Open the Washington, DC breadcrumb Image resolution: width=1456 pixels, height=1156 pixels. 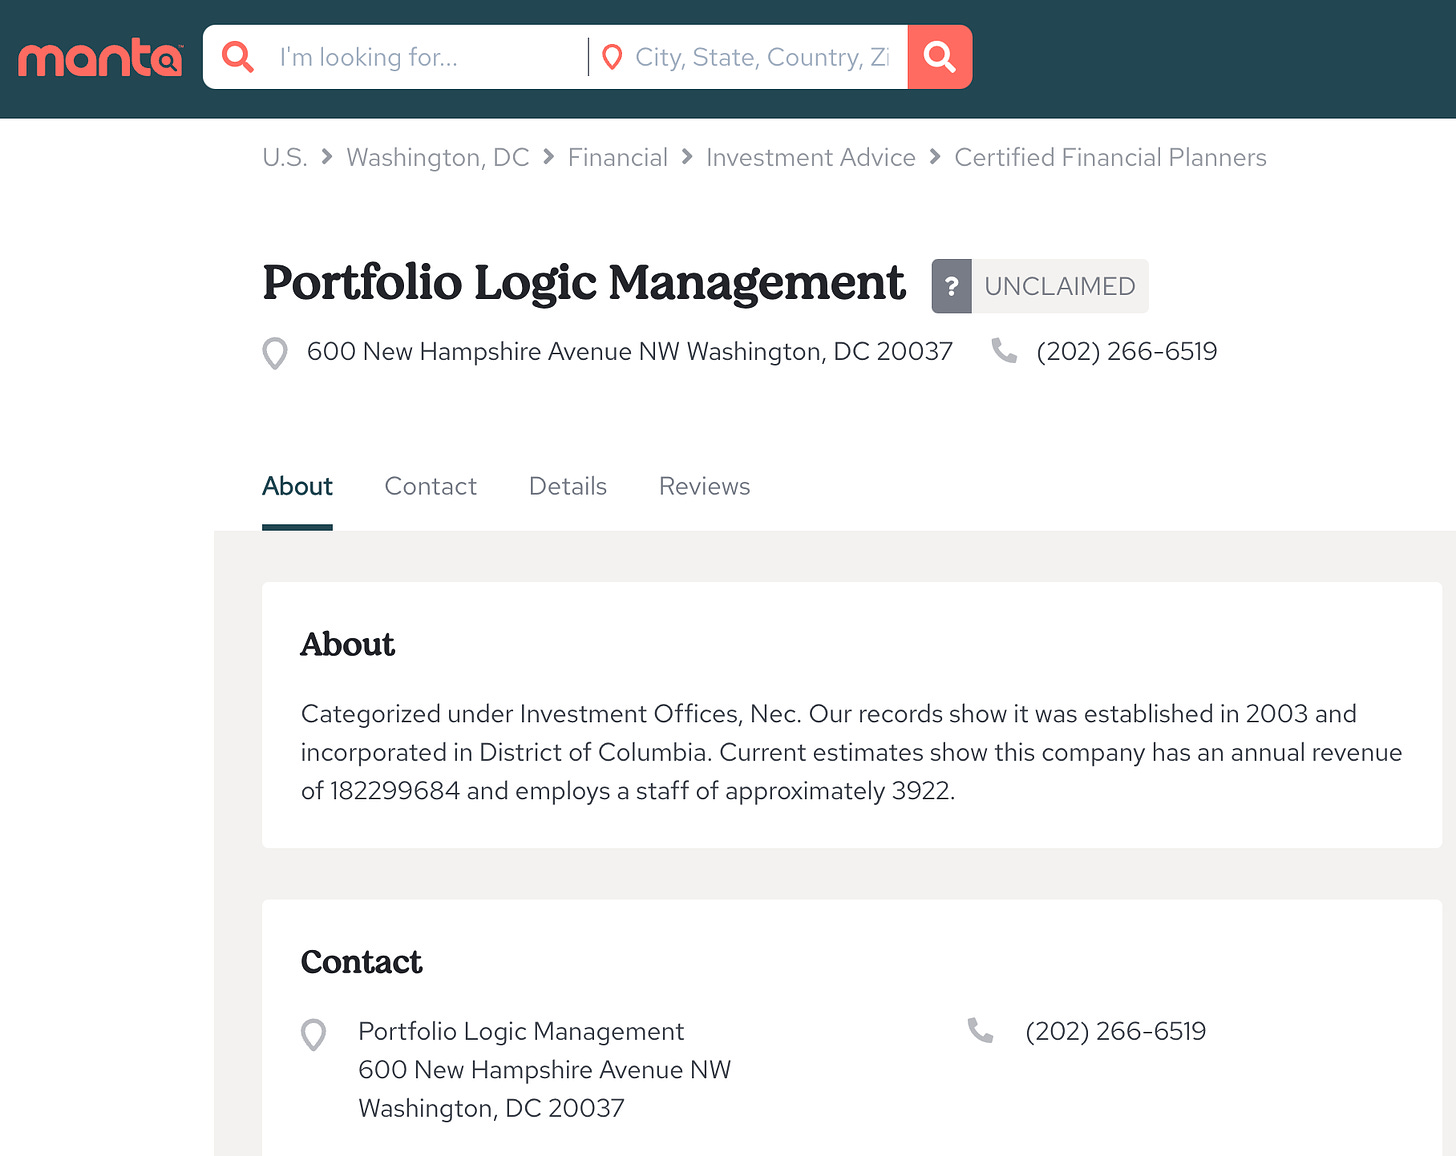[438, 158]
